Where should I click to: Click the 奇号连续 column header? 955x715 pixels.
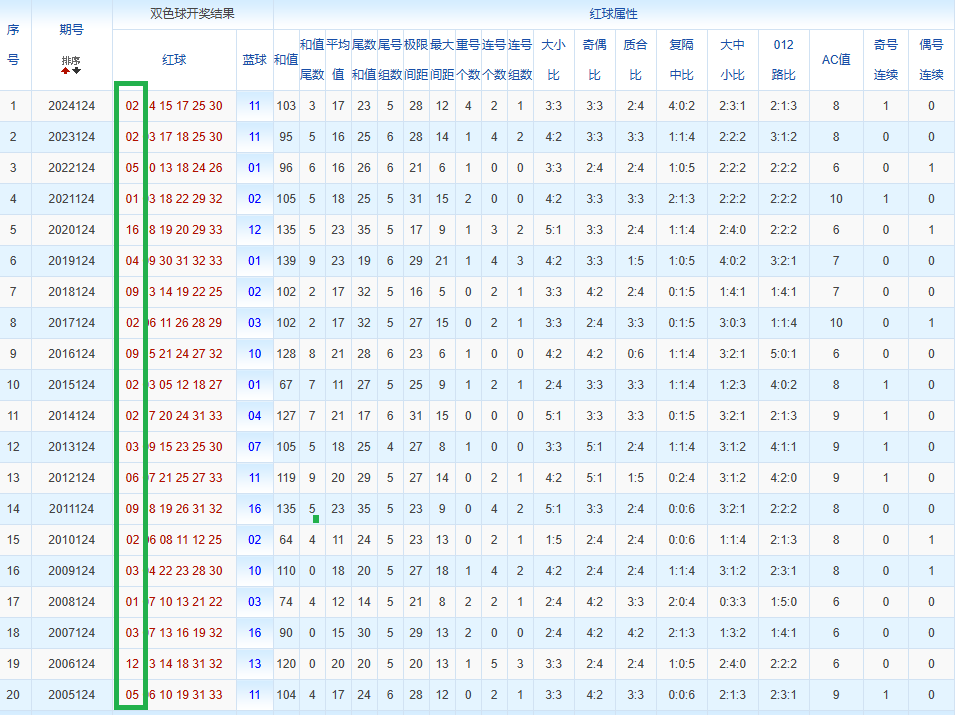coord(886,60)
